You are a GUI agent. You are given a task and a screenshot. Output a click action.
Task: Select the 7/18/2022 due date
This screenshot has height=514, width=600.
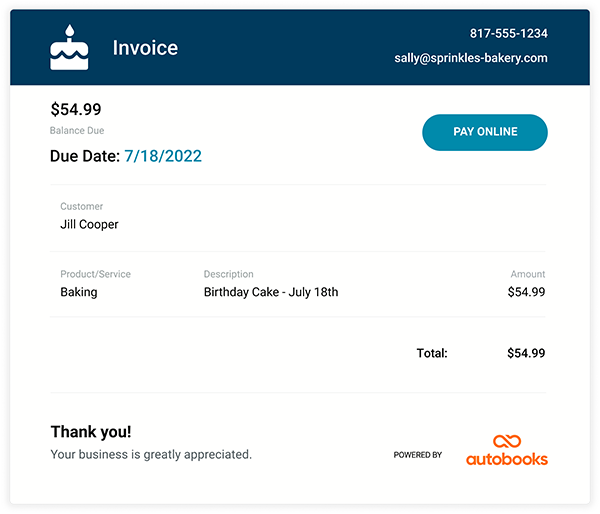coord(163,156)
